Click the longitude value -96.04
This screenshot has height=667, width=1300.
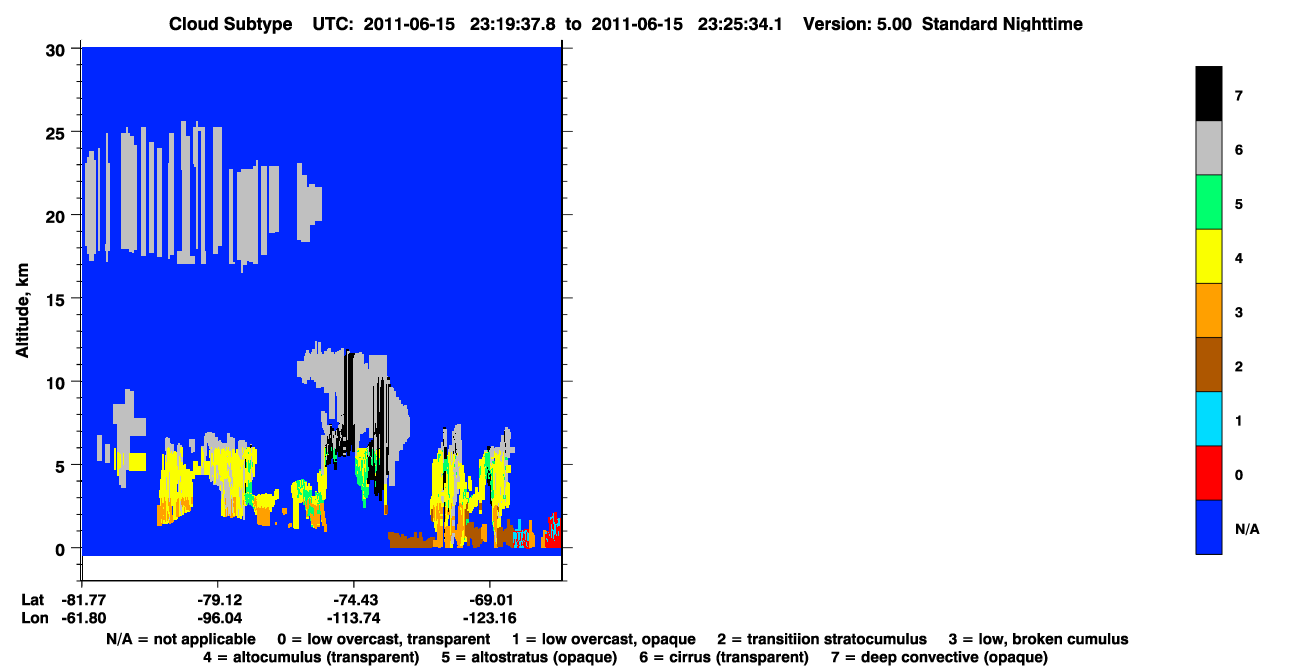[218, 618]
